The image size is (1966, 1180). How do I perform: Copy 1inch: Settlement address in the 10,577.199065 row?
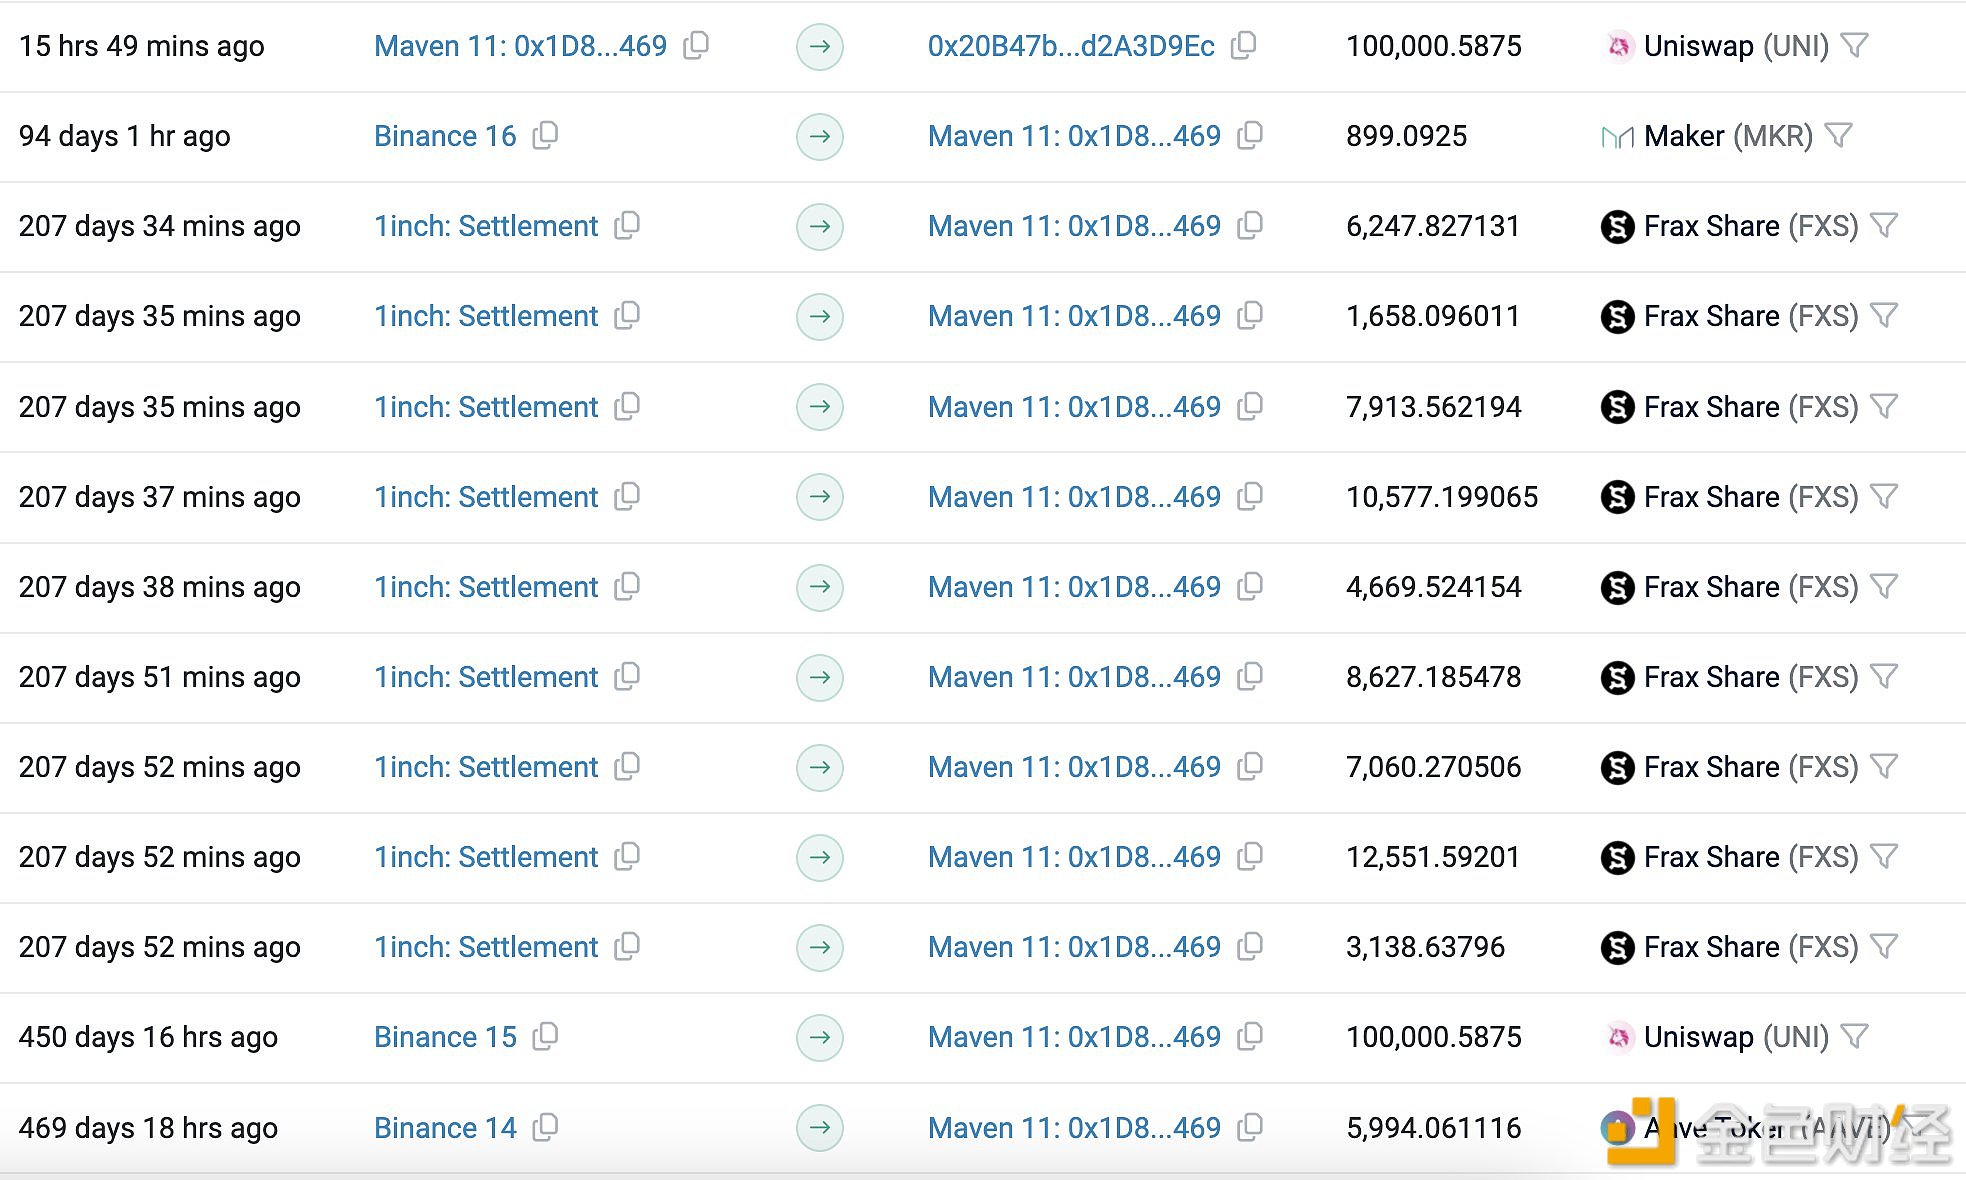coord(627,497)
